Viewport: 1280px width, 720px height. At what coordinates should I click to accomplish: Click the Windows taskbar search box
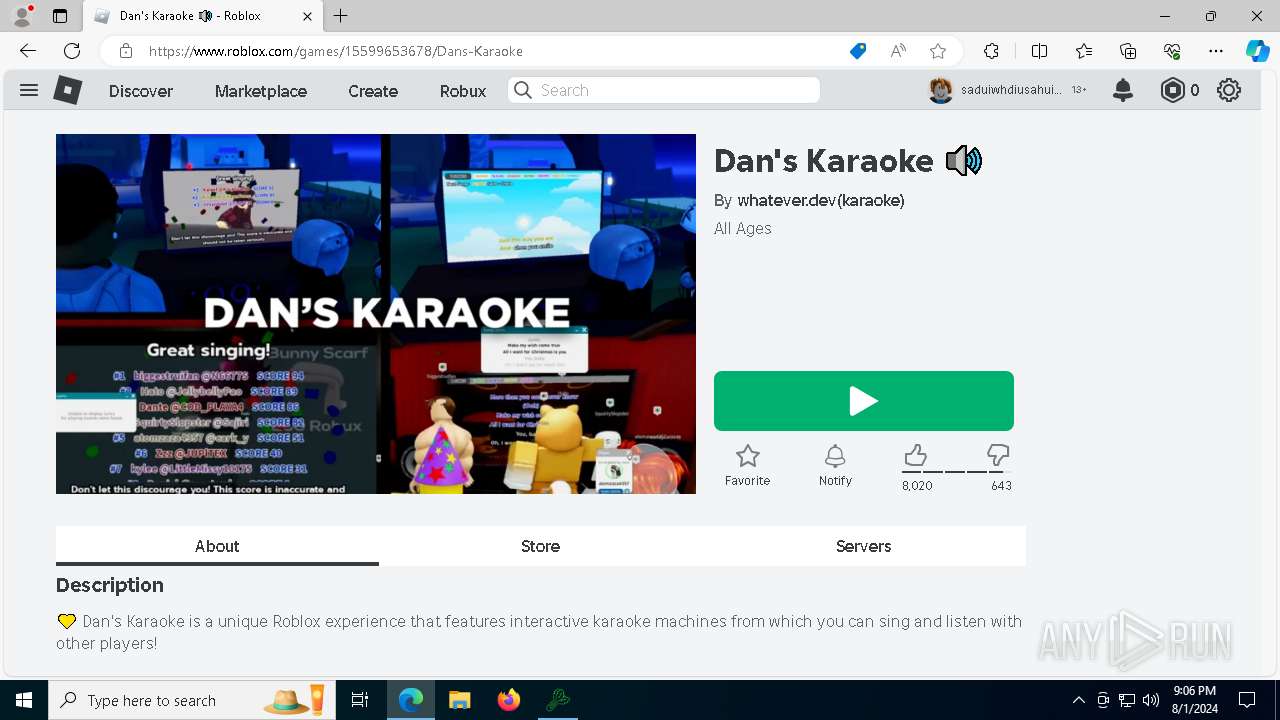[x=190, y=700]
